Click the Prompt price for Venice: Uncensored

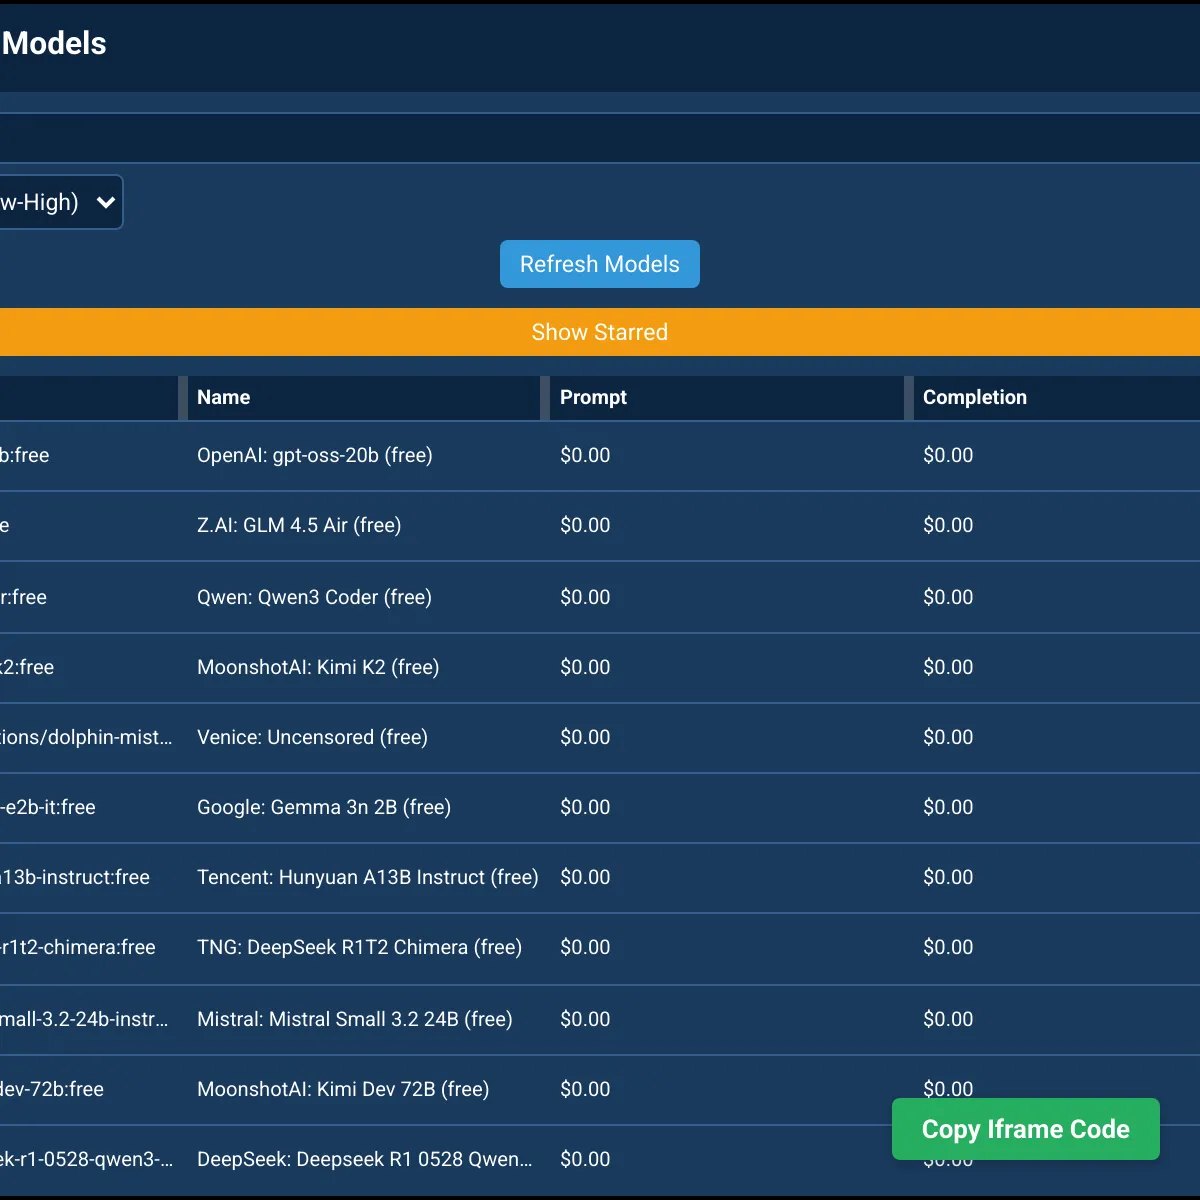(585, 737)
